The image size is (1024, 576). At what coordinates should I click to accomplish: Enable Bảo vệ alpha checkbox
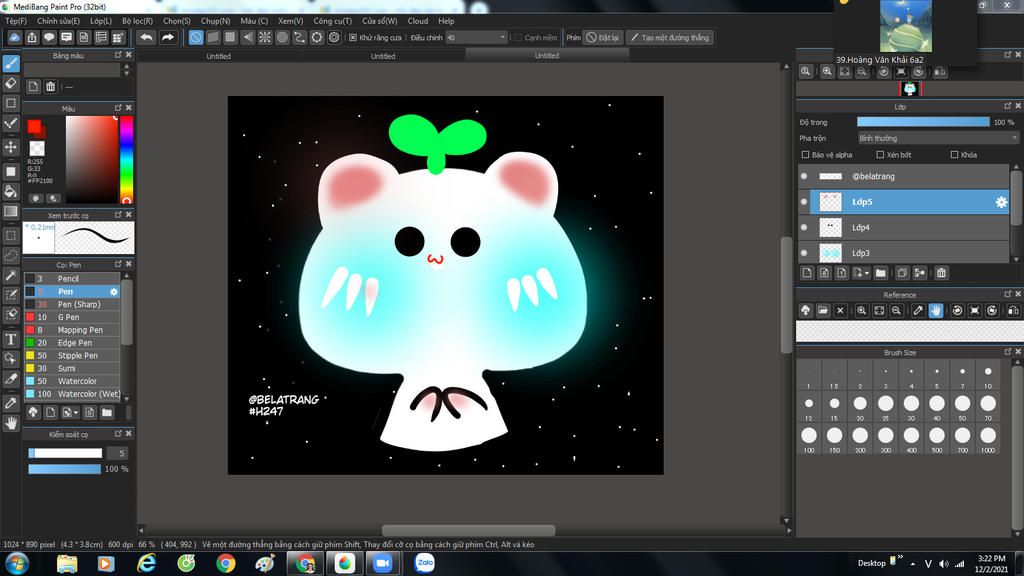tap(805, 155)
